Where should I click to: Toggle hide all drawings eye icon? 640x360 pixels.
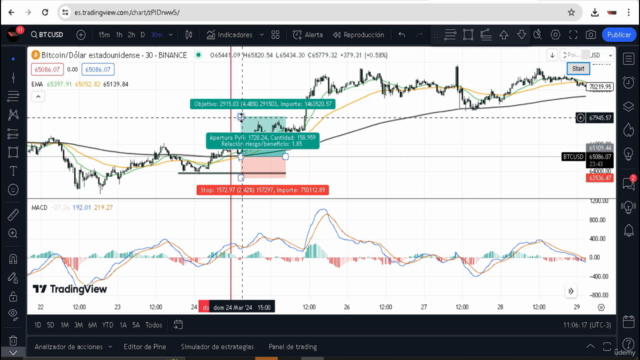13,314
